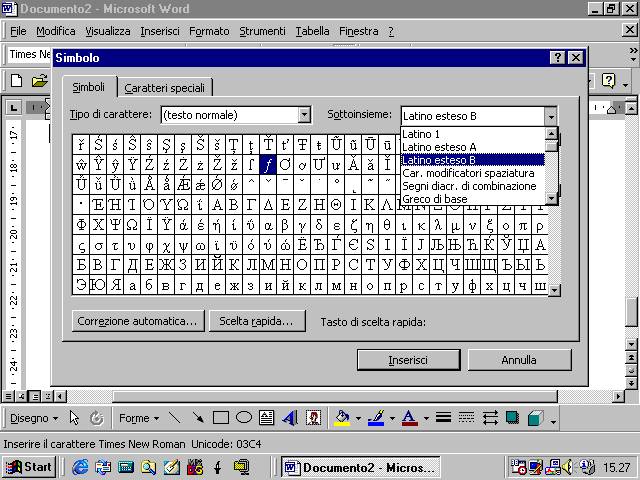The image size is (640, 480).
Task: Open the Forme shapes dropdown
Action: (x=139, y=418)
